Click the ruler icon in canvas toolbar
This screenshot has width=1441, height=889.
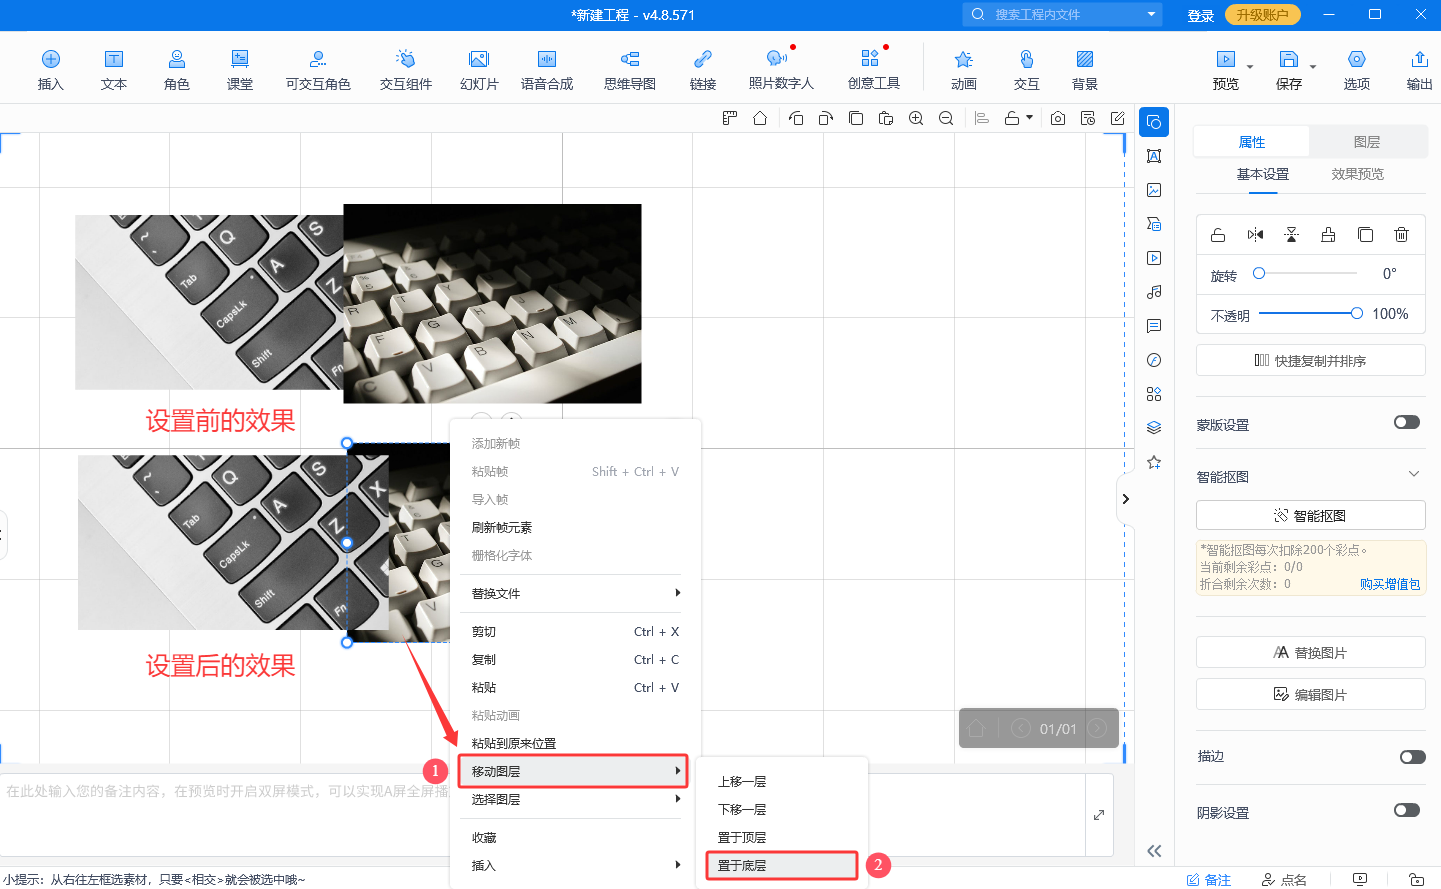click(x=730, y=118)
